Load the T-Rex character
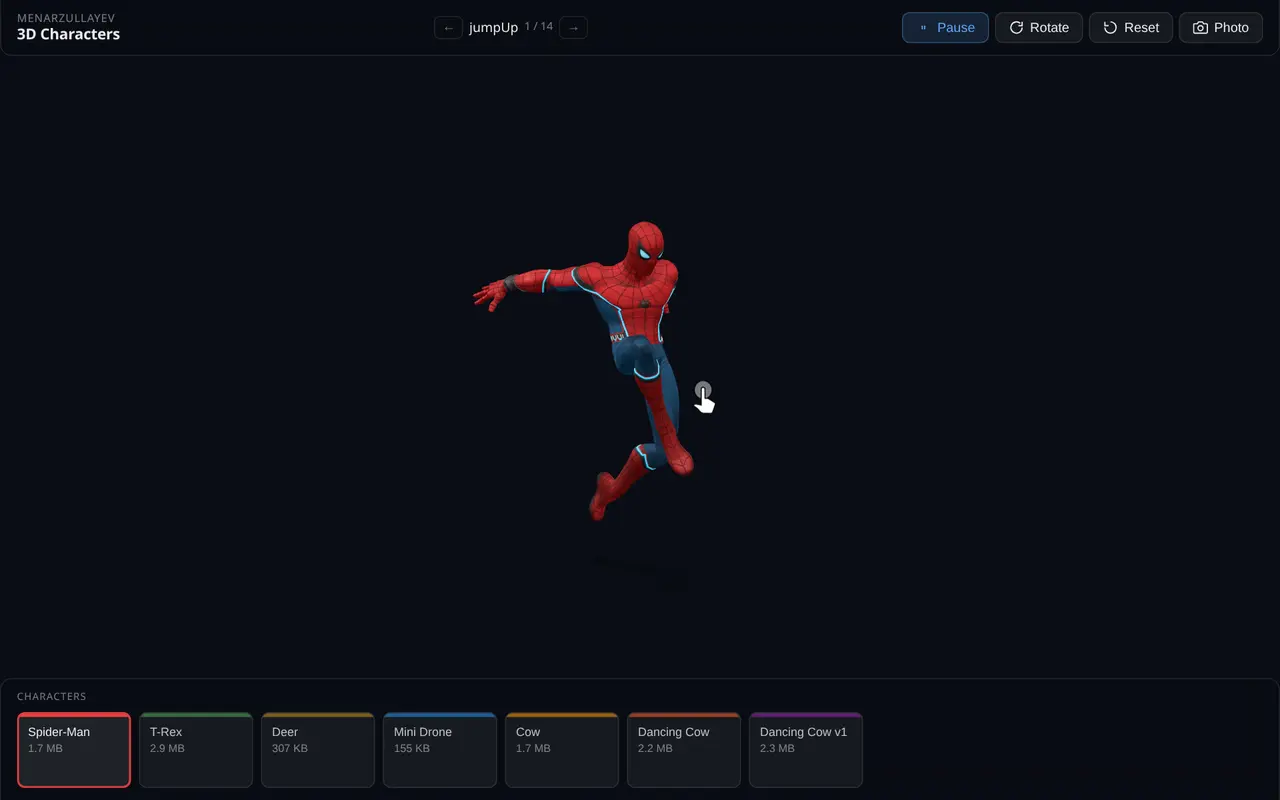1280x800 pixels. tap(196, 750)
